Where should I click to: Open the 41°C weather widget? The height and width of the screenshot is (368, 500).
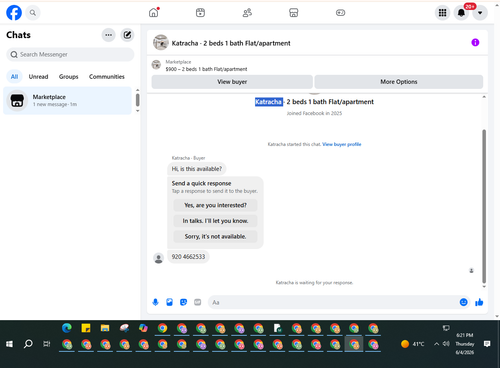point(413,344)
